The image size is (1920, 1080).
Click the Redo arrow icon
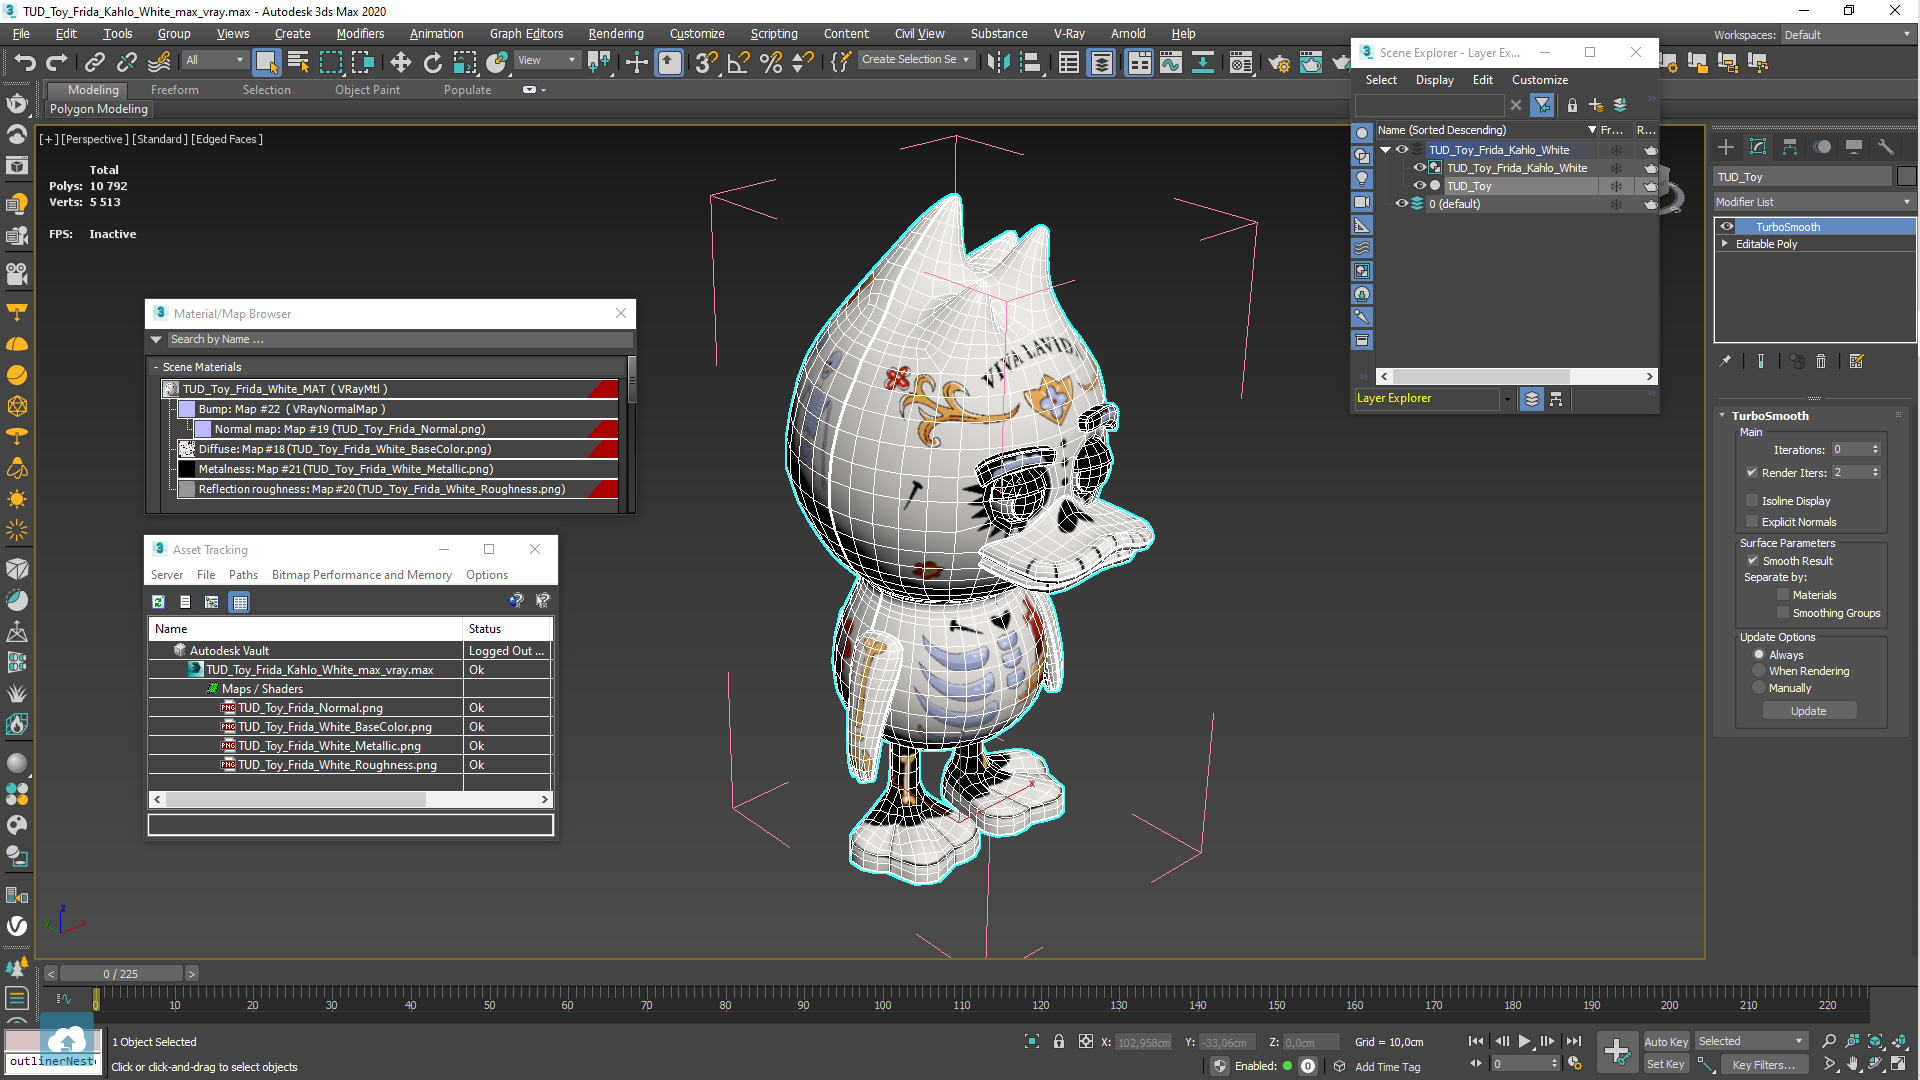coord(57,62)
